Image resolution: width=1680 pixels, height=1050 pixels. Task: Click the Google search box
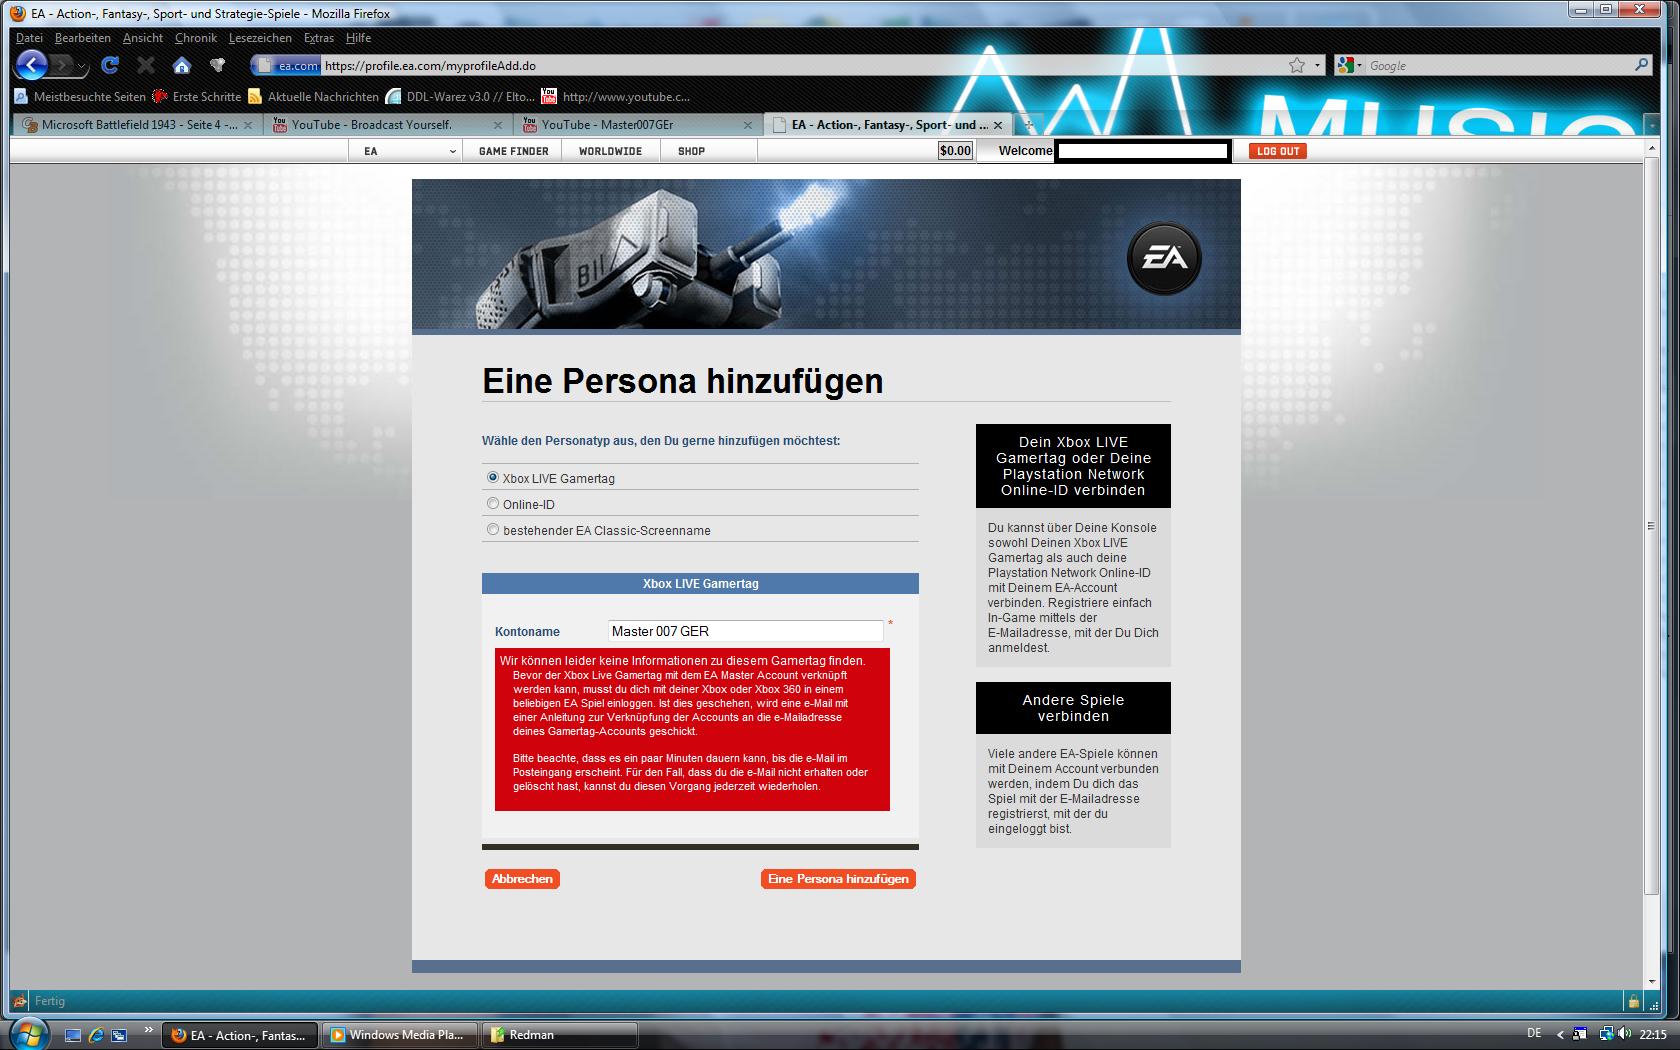pos(1498,66)
